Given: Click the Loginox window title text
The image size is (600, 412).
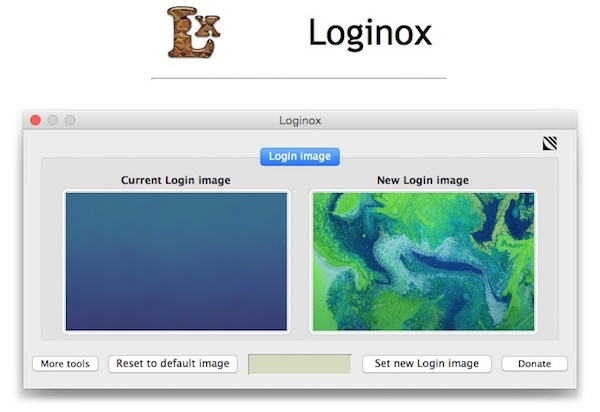Looking at the screenshot, I should click(300, 121).
